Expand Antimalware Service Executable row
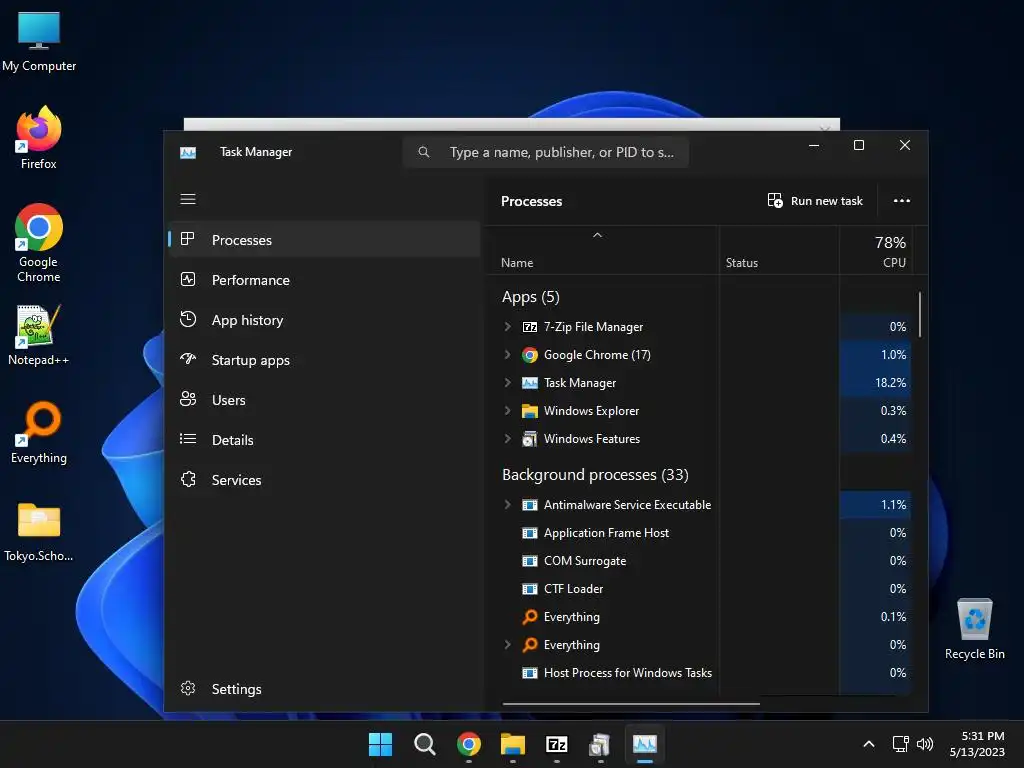 (x=507, y=505)
